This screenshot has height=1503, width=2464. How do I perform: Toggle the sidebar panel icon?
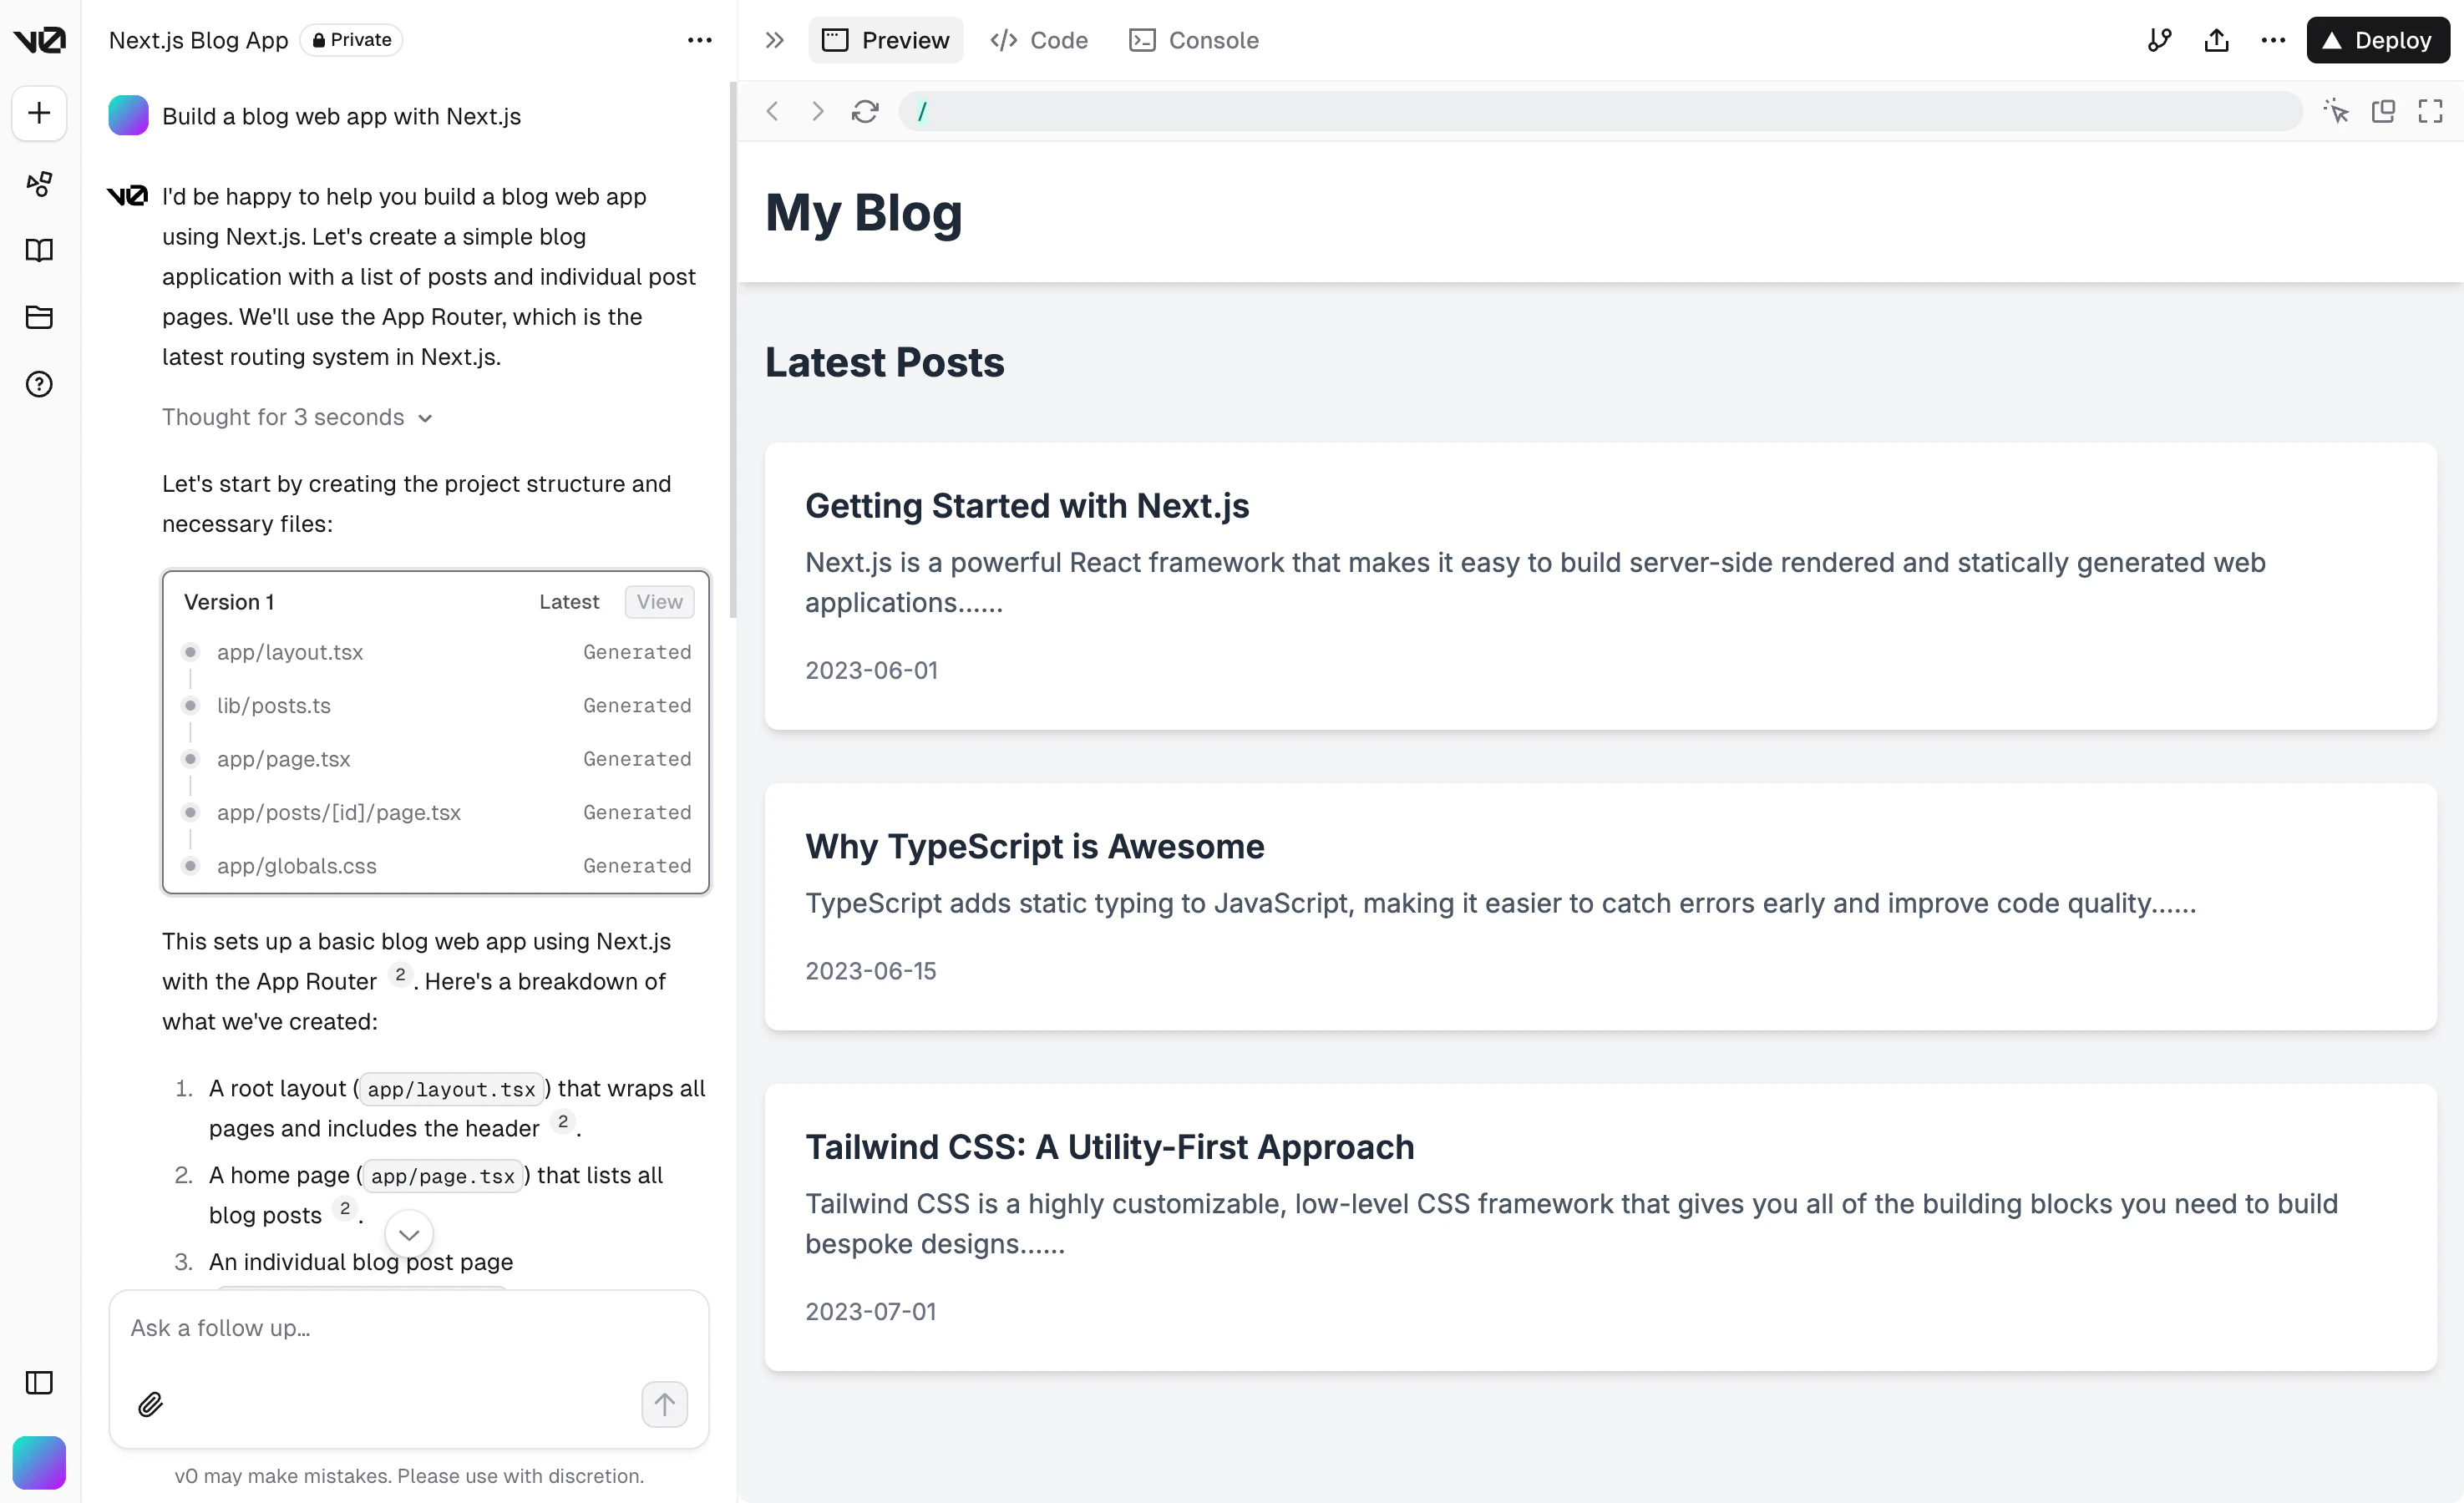(x=39, y=1382)
